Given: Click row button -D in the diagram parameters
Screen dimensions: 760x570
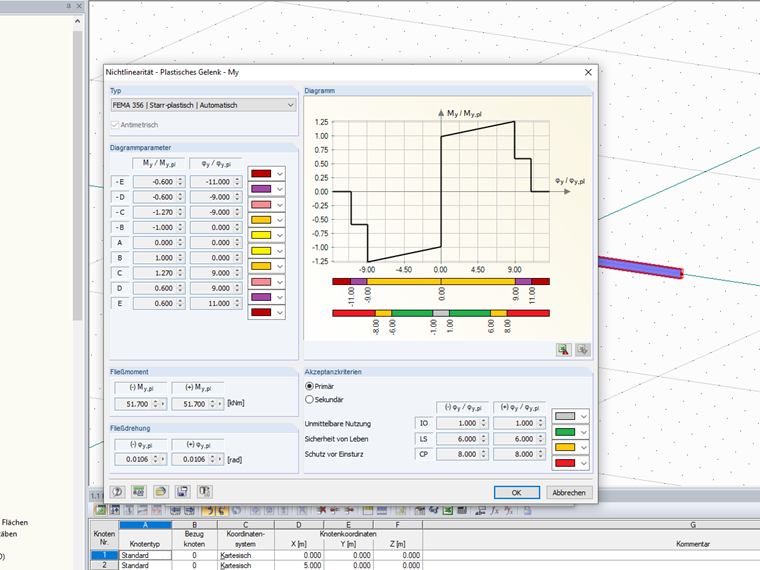Looking at the screenshot, I should point(120,197).
